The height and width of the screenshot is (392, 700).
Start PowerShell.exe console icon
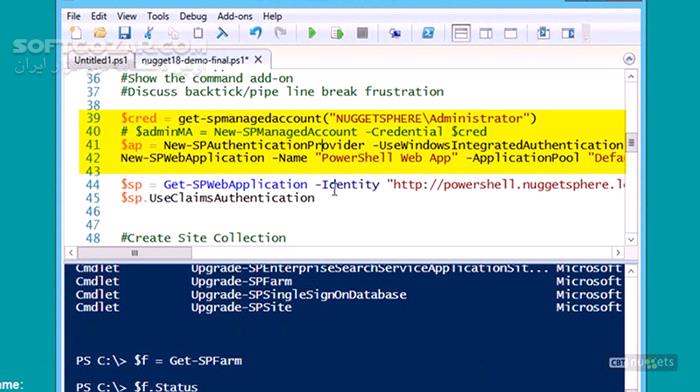pyautogui.click(x=428, y=33)
